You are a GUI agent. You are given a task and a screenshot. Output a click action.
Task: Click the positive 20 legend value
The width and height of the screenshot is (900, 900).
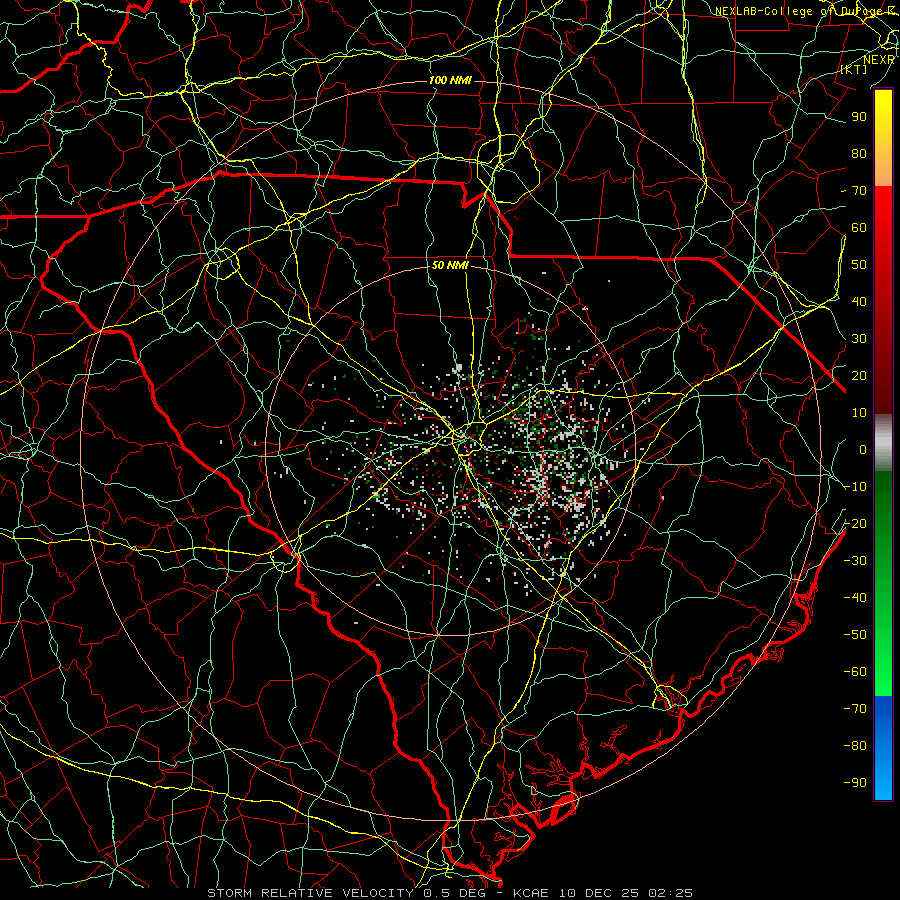click(859, 376)
